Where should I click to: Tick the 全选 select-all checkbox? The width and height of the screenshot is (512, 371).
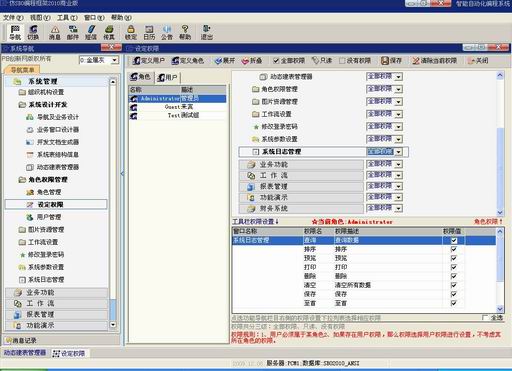(485, 318)
